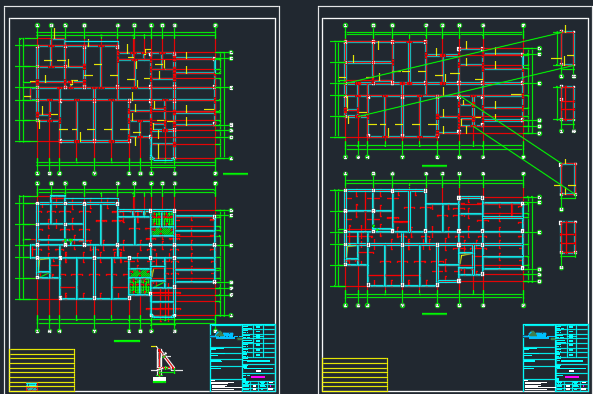This screenshot has height=394, width=593.
Task: Click the green title underline below left lower plan
Action: coord(127,341)
